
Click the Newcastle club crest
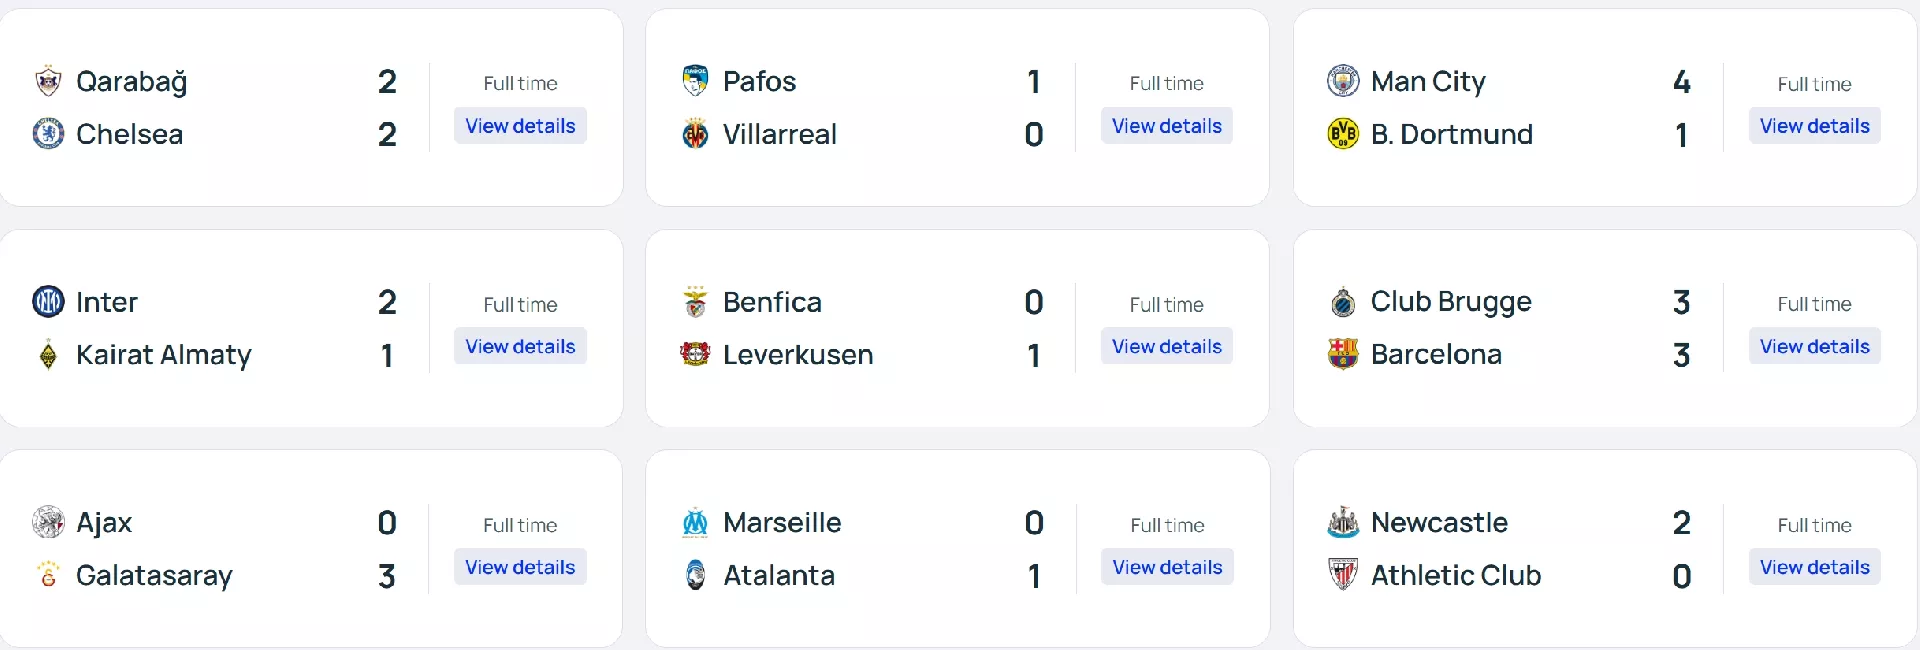pos(1343,522)
